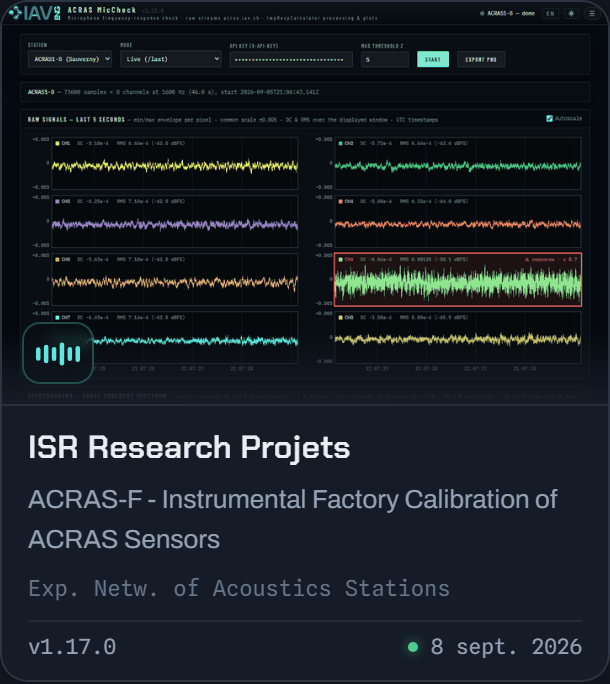
Task: Toggle the light/dark theme sun icon
Action: pyautogui.click(x=571, y=14)
